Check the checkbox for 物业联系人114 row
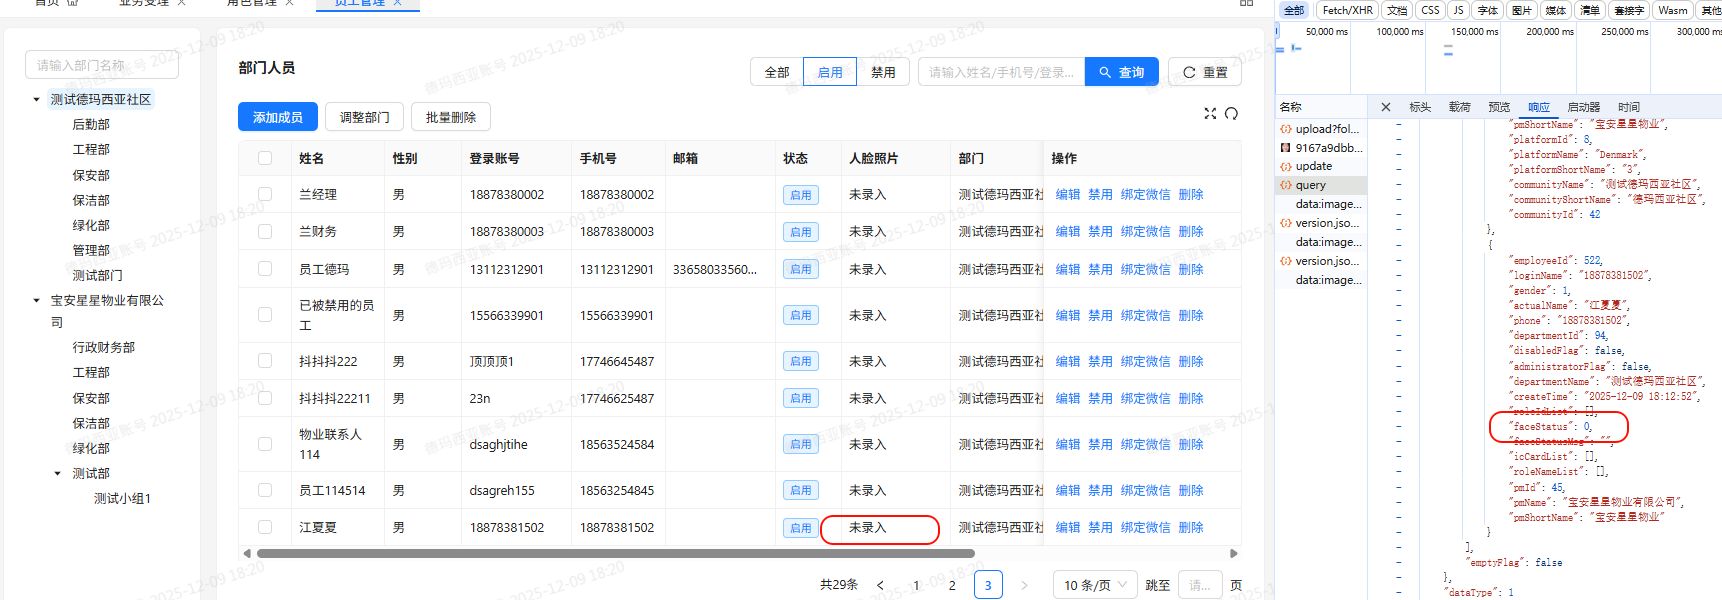1722x600 pixels. coord(265,444)
